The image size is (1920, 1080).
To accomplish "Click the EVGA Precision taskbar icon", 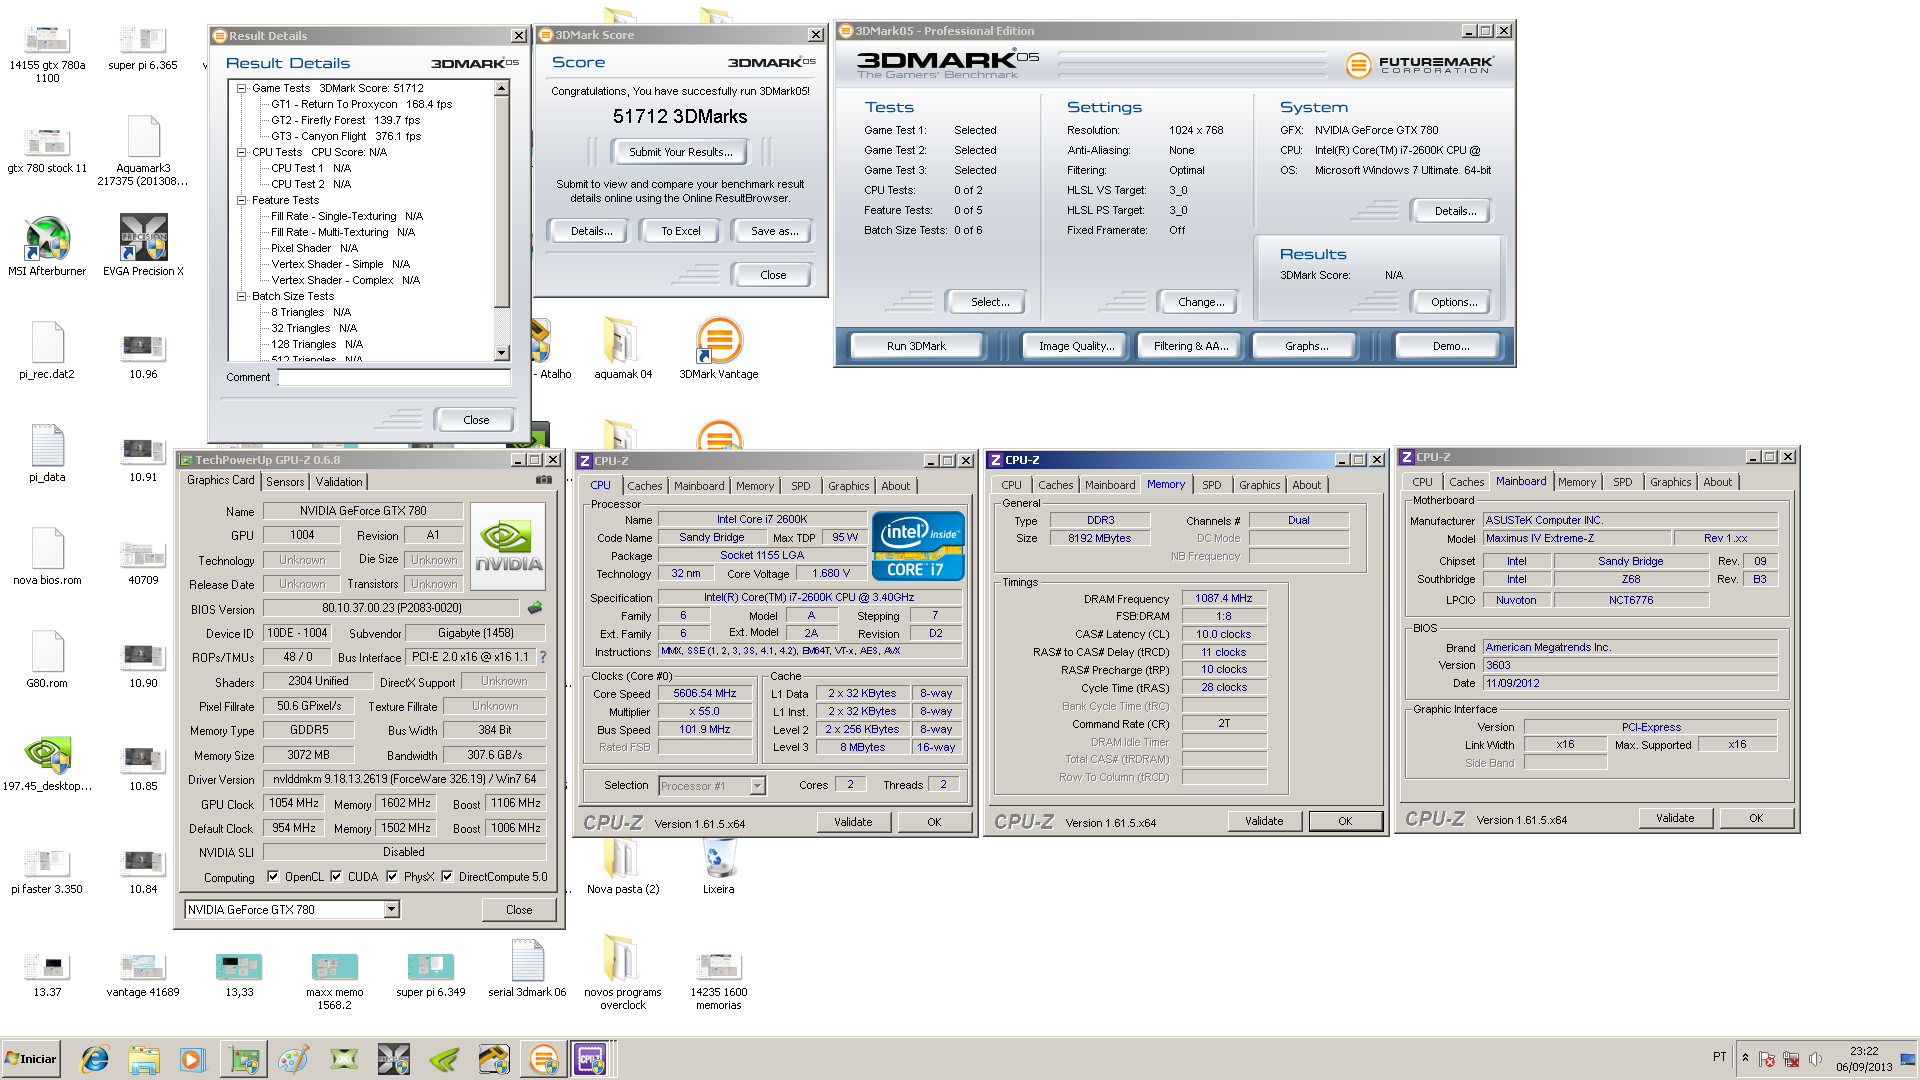I will click(394, 1059).
